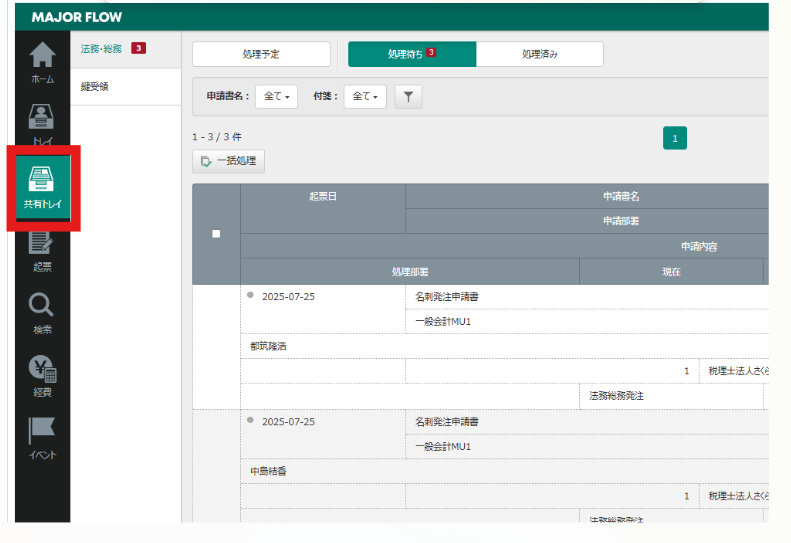The image size is (791, 543).
Task: Expand the 付箋 dropdown set to 全て
Action: tap(365, 96)
